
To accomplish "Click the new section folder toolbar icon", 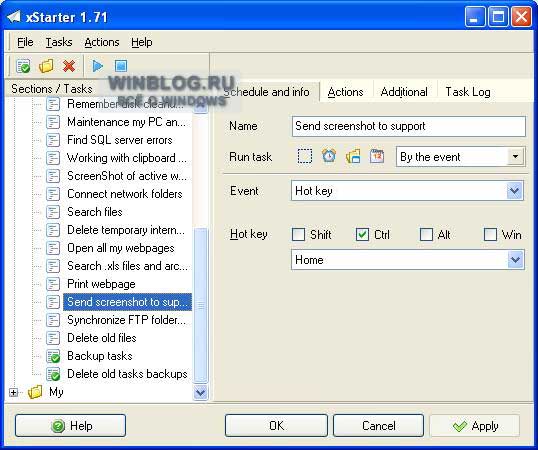I will tap(46, 66).
